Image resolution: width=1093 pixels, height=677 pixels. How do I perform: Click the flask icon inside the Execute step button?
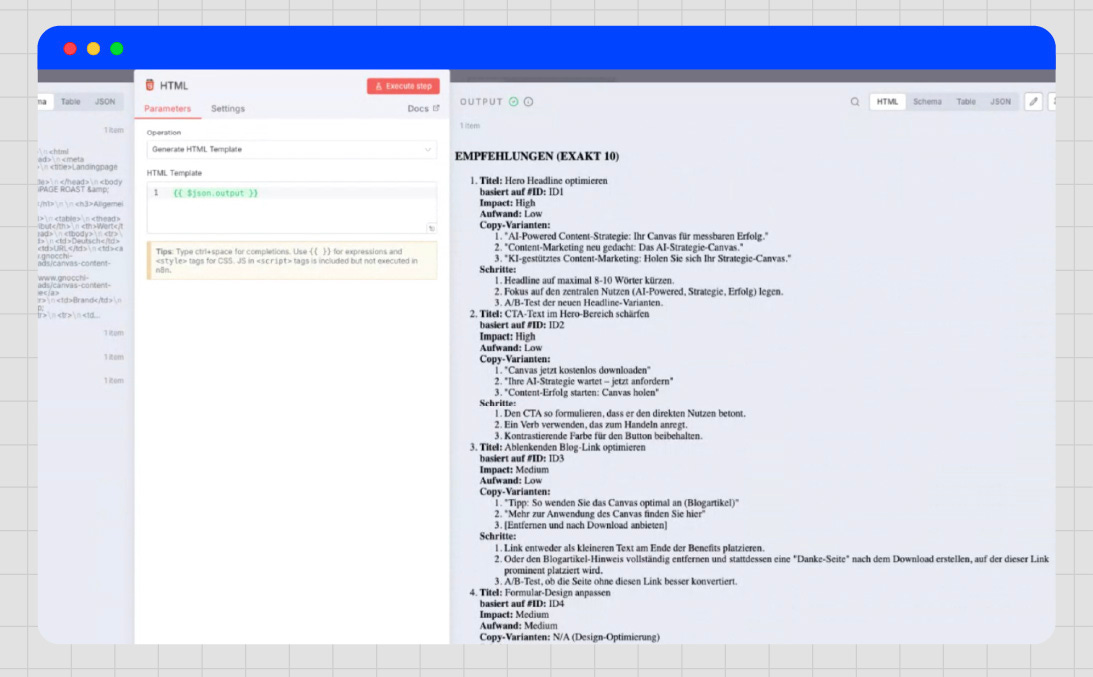[378, 87]
